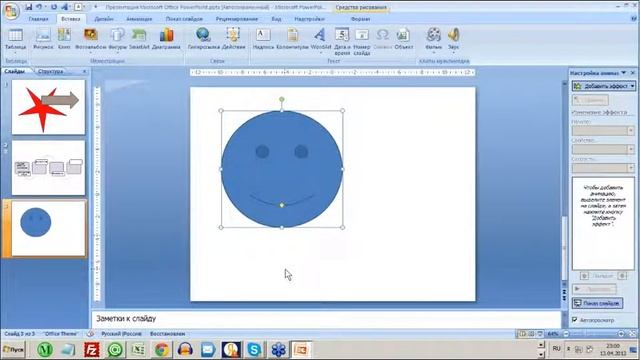This screenshot has height=360, width=640.
Task: Click the zoom in plus button
Action: point(621,334)
